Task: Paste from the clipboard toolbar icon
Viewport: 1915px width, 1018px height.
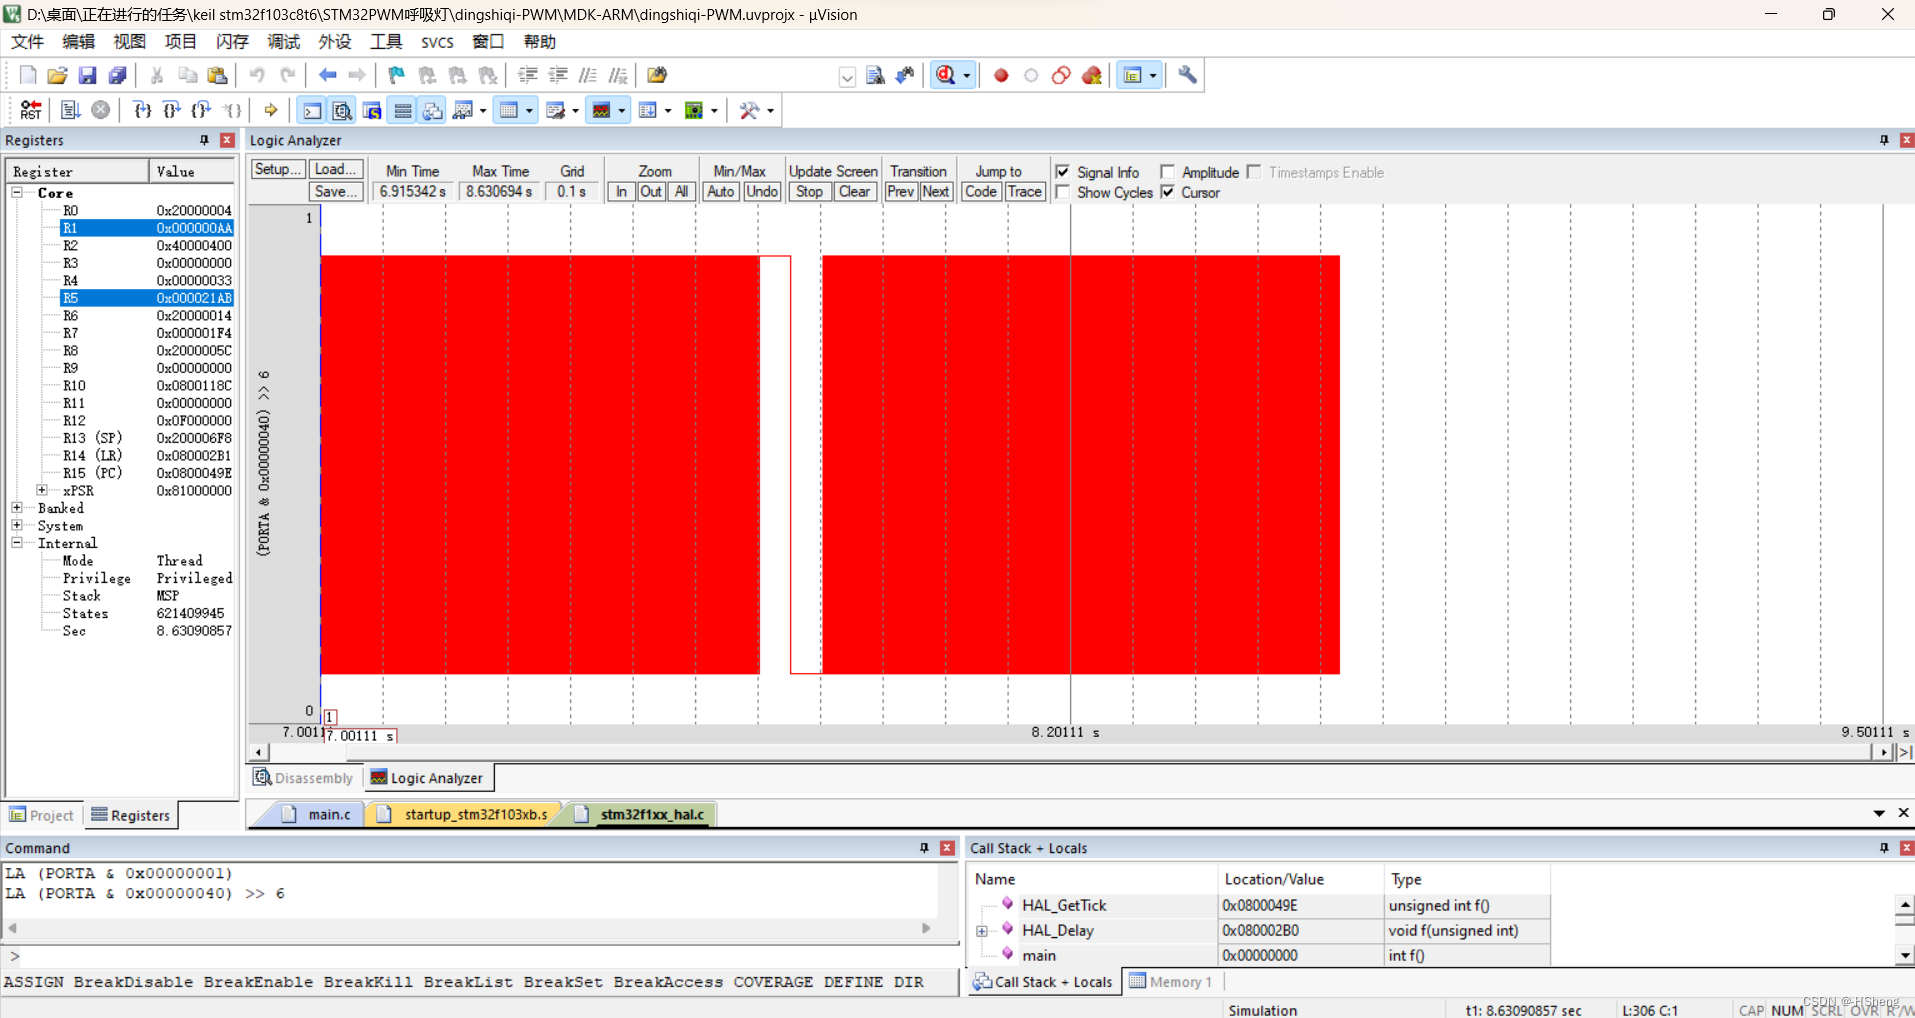Action: pyautogui.click(x=217, y=75)
